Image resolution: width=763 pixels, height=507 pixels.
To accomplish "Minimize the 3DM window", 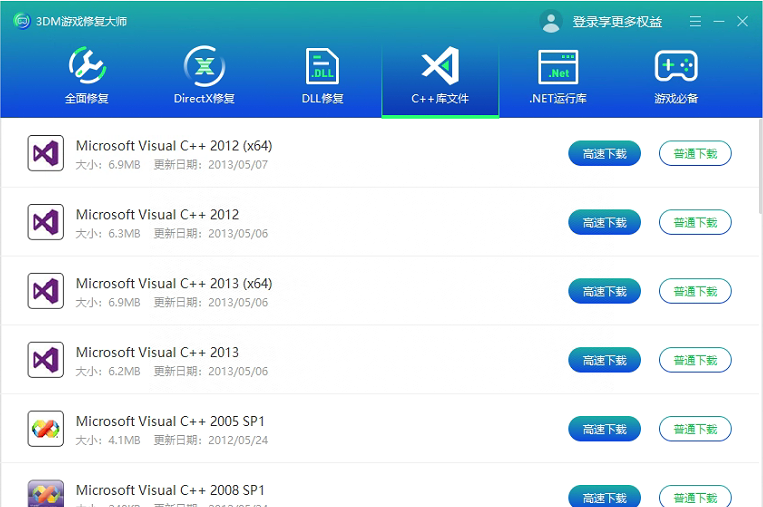I will click(x=719, y=21).
